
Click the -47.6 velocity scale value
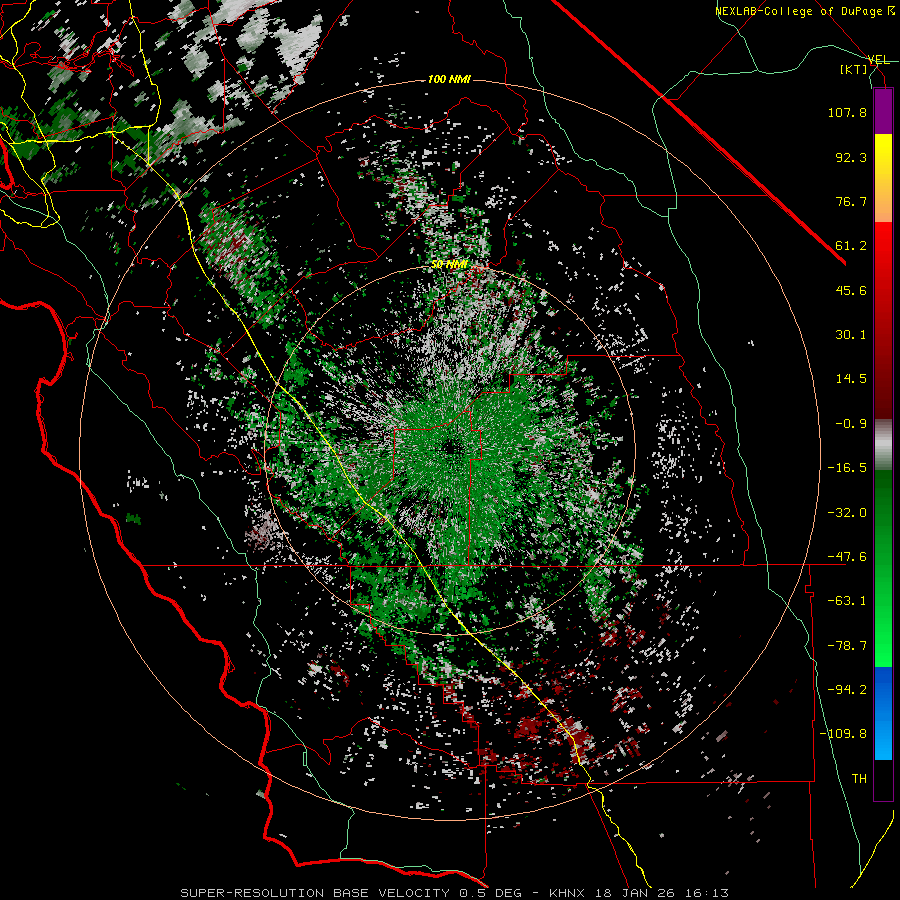847,557
